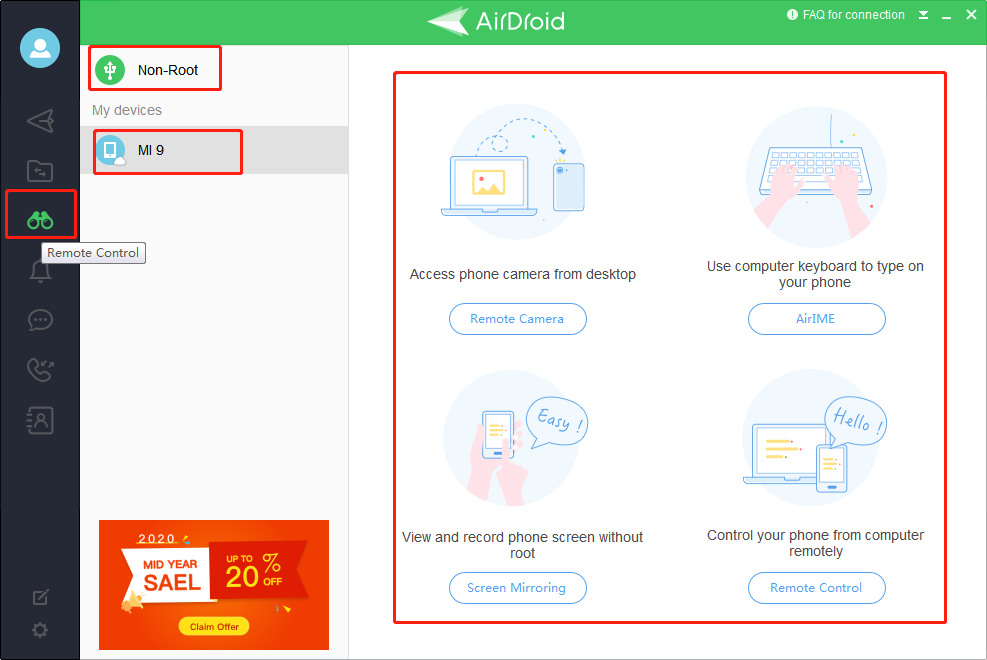Click the AirIME button
Viewport: 987px width, 660px height.
coord(816,319)
